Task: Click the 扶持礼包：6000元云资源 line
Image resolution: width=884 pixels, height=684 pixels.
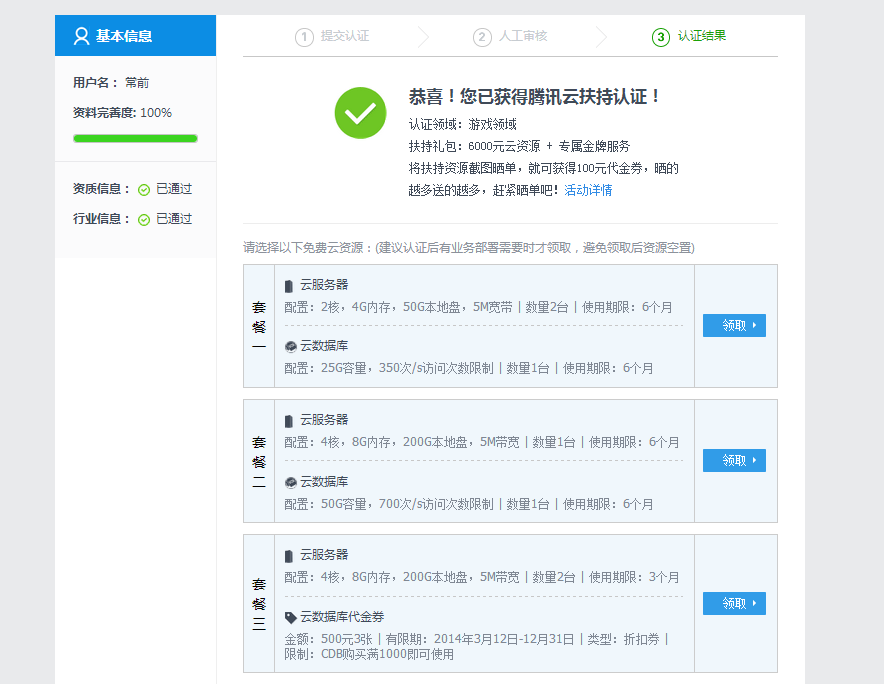Action: [x=519, y=146]
